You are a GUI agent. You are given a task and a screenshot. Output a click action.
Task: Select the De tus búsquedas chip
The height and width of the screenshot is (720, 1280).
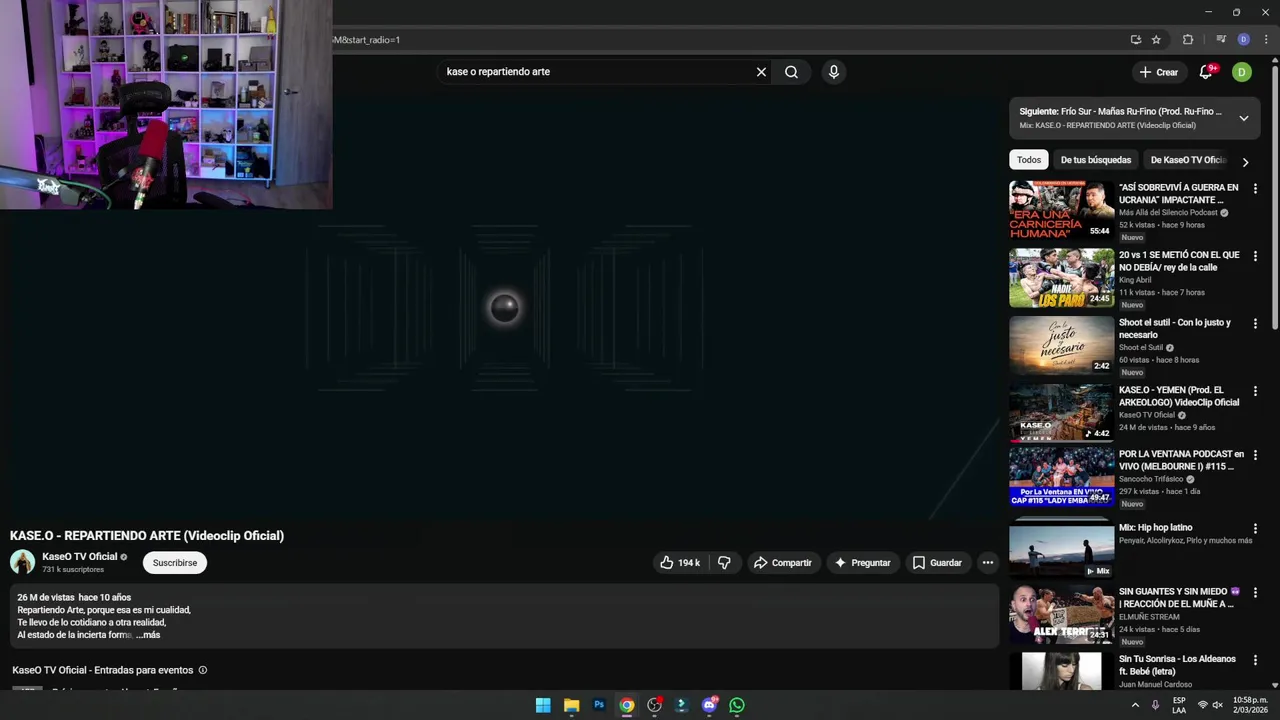(x=1096, y=160)
